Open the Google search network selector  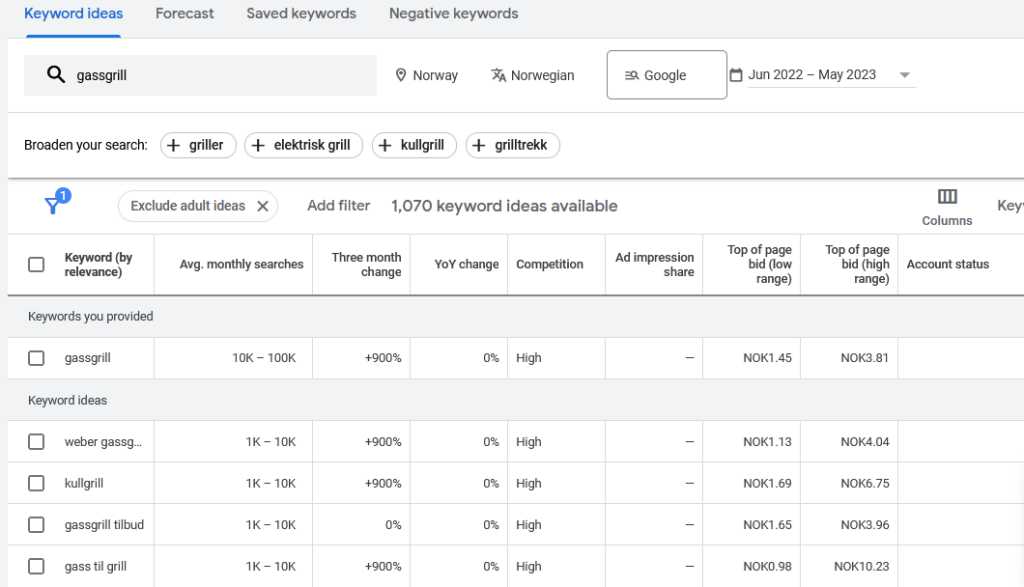point(666,75)
